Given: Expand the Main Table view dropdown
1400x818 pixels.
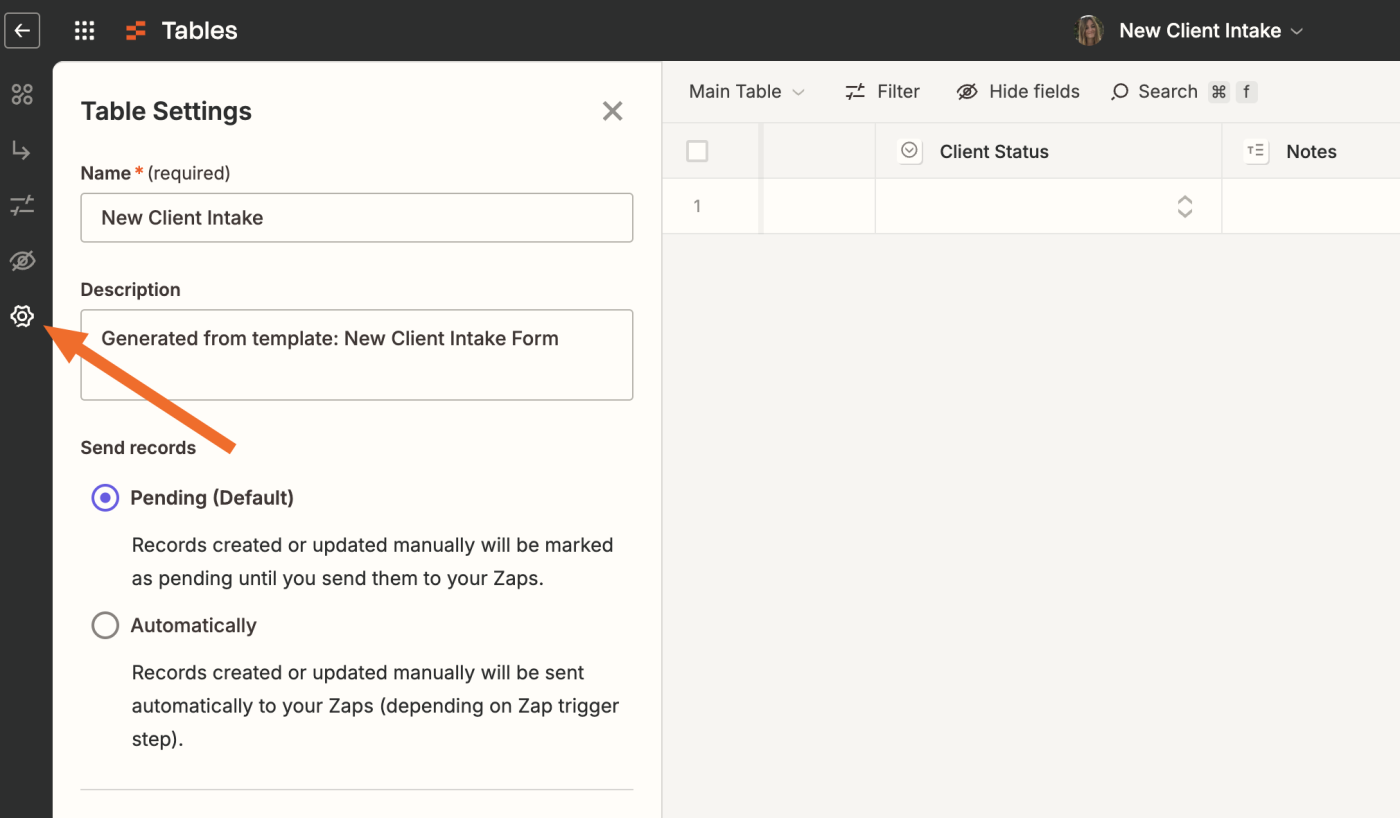Looking at the screenshot, I should [x=746, y=92].
